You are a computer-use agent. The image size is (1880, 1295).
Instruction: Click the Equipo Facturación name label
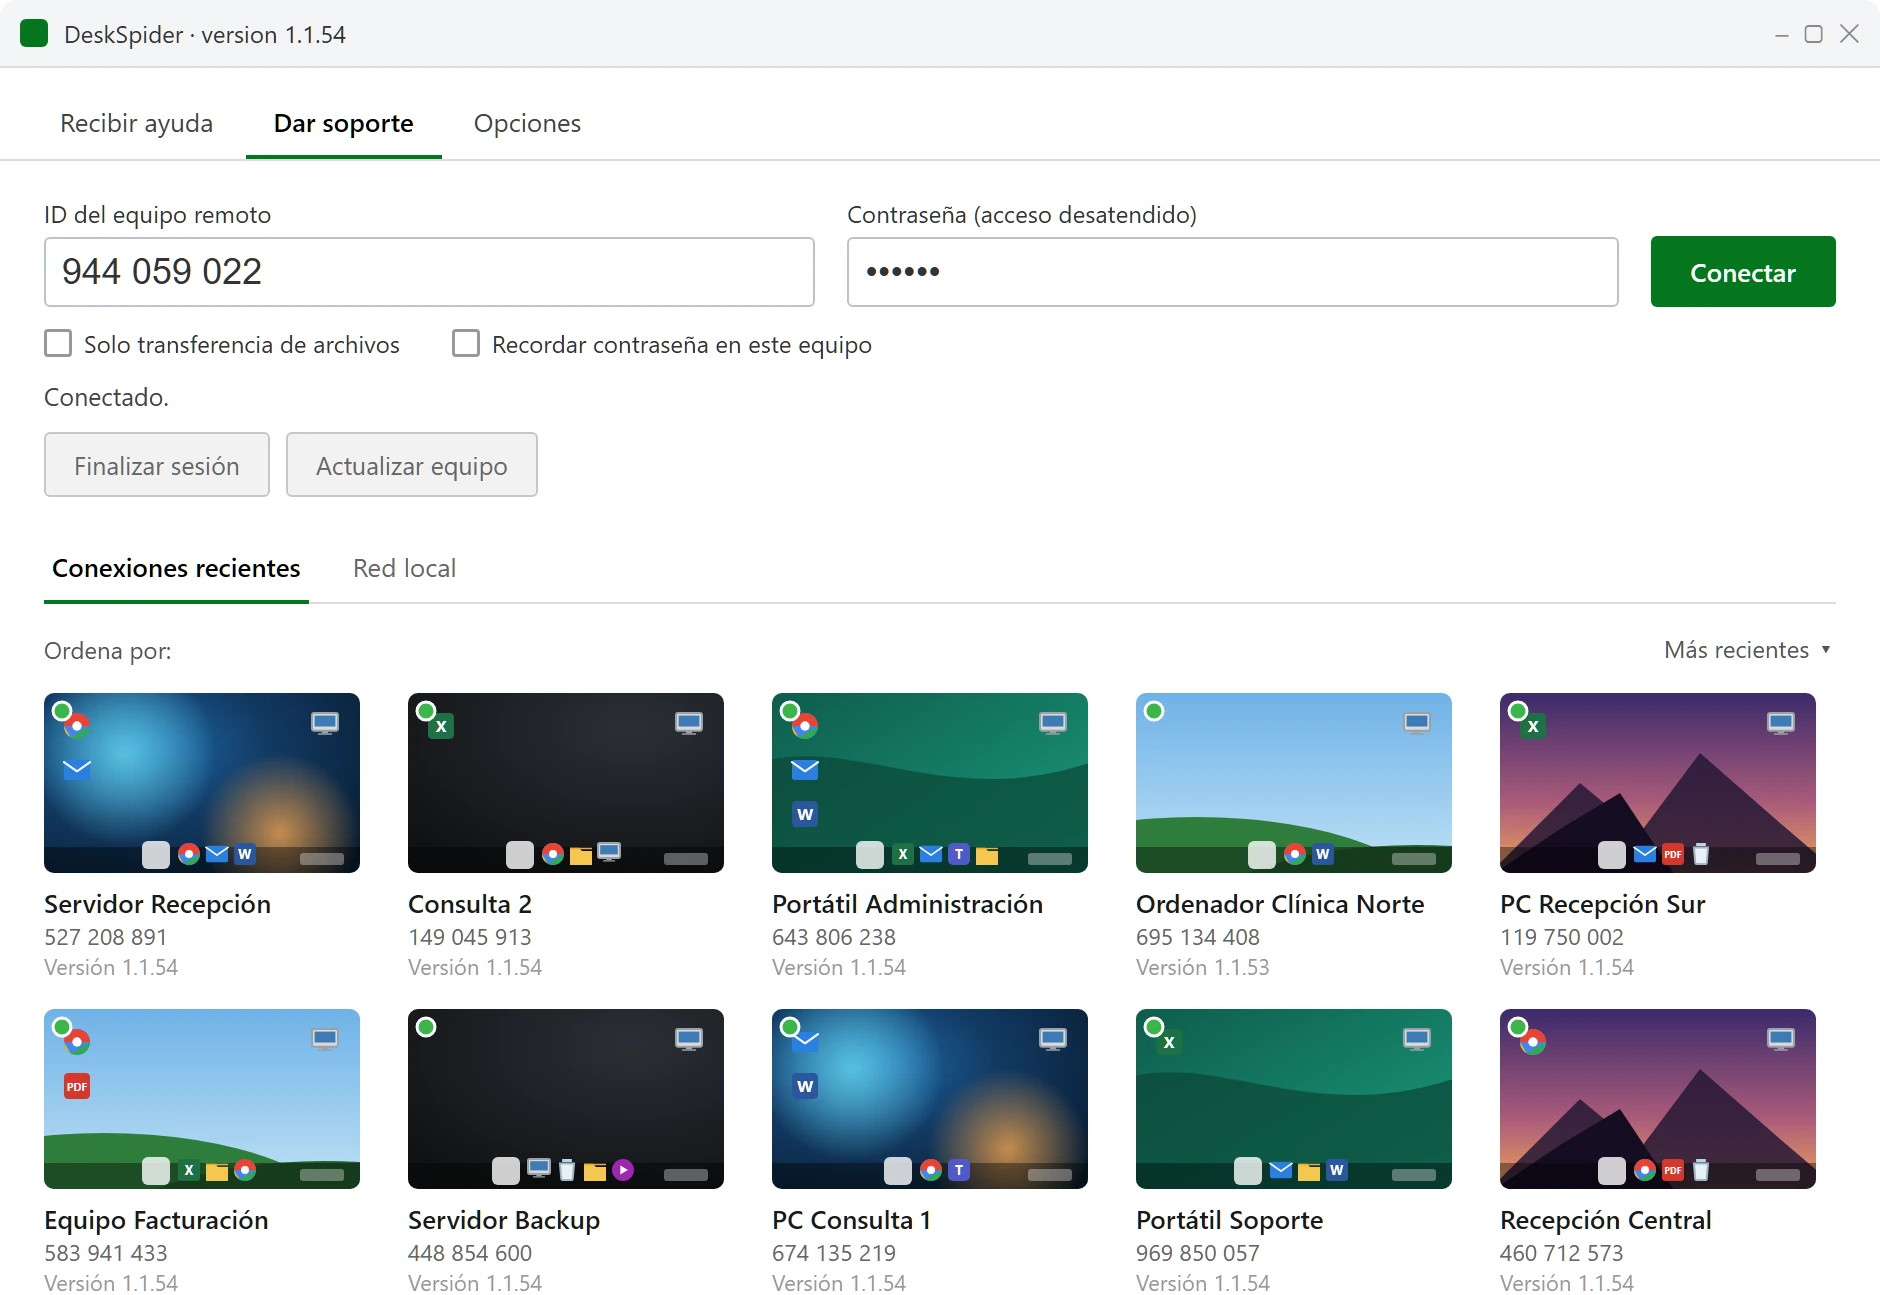click(157, 1220)
